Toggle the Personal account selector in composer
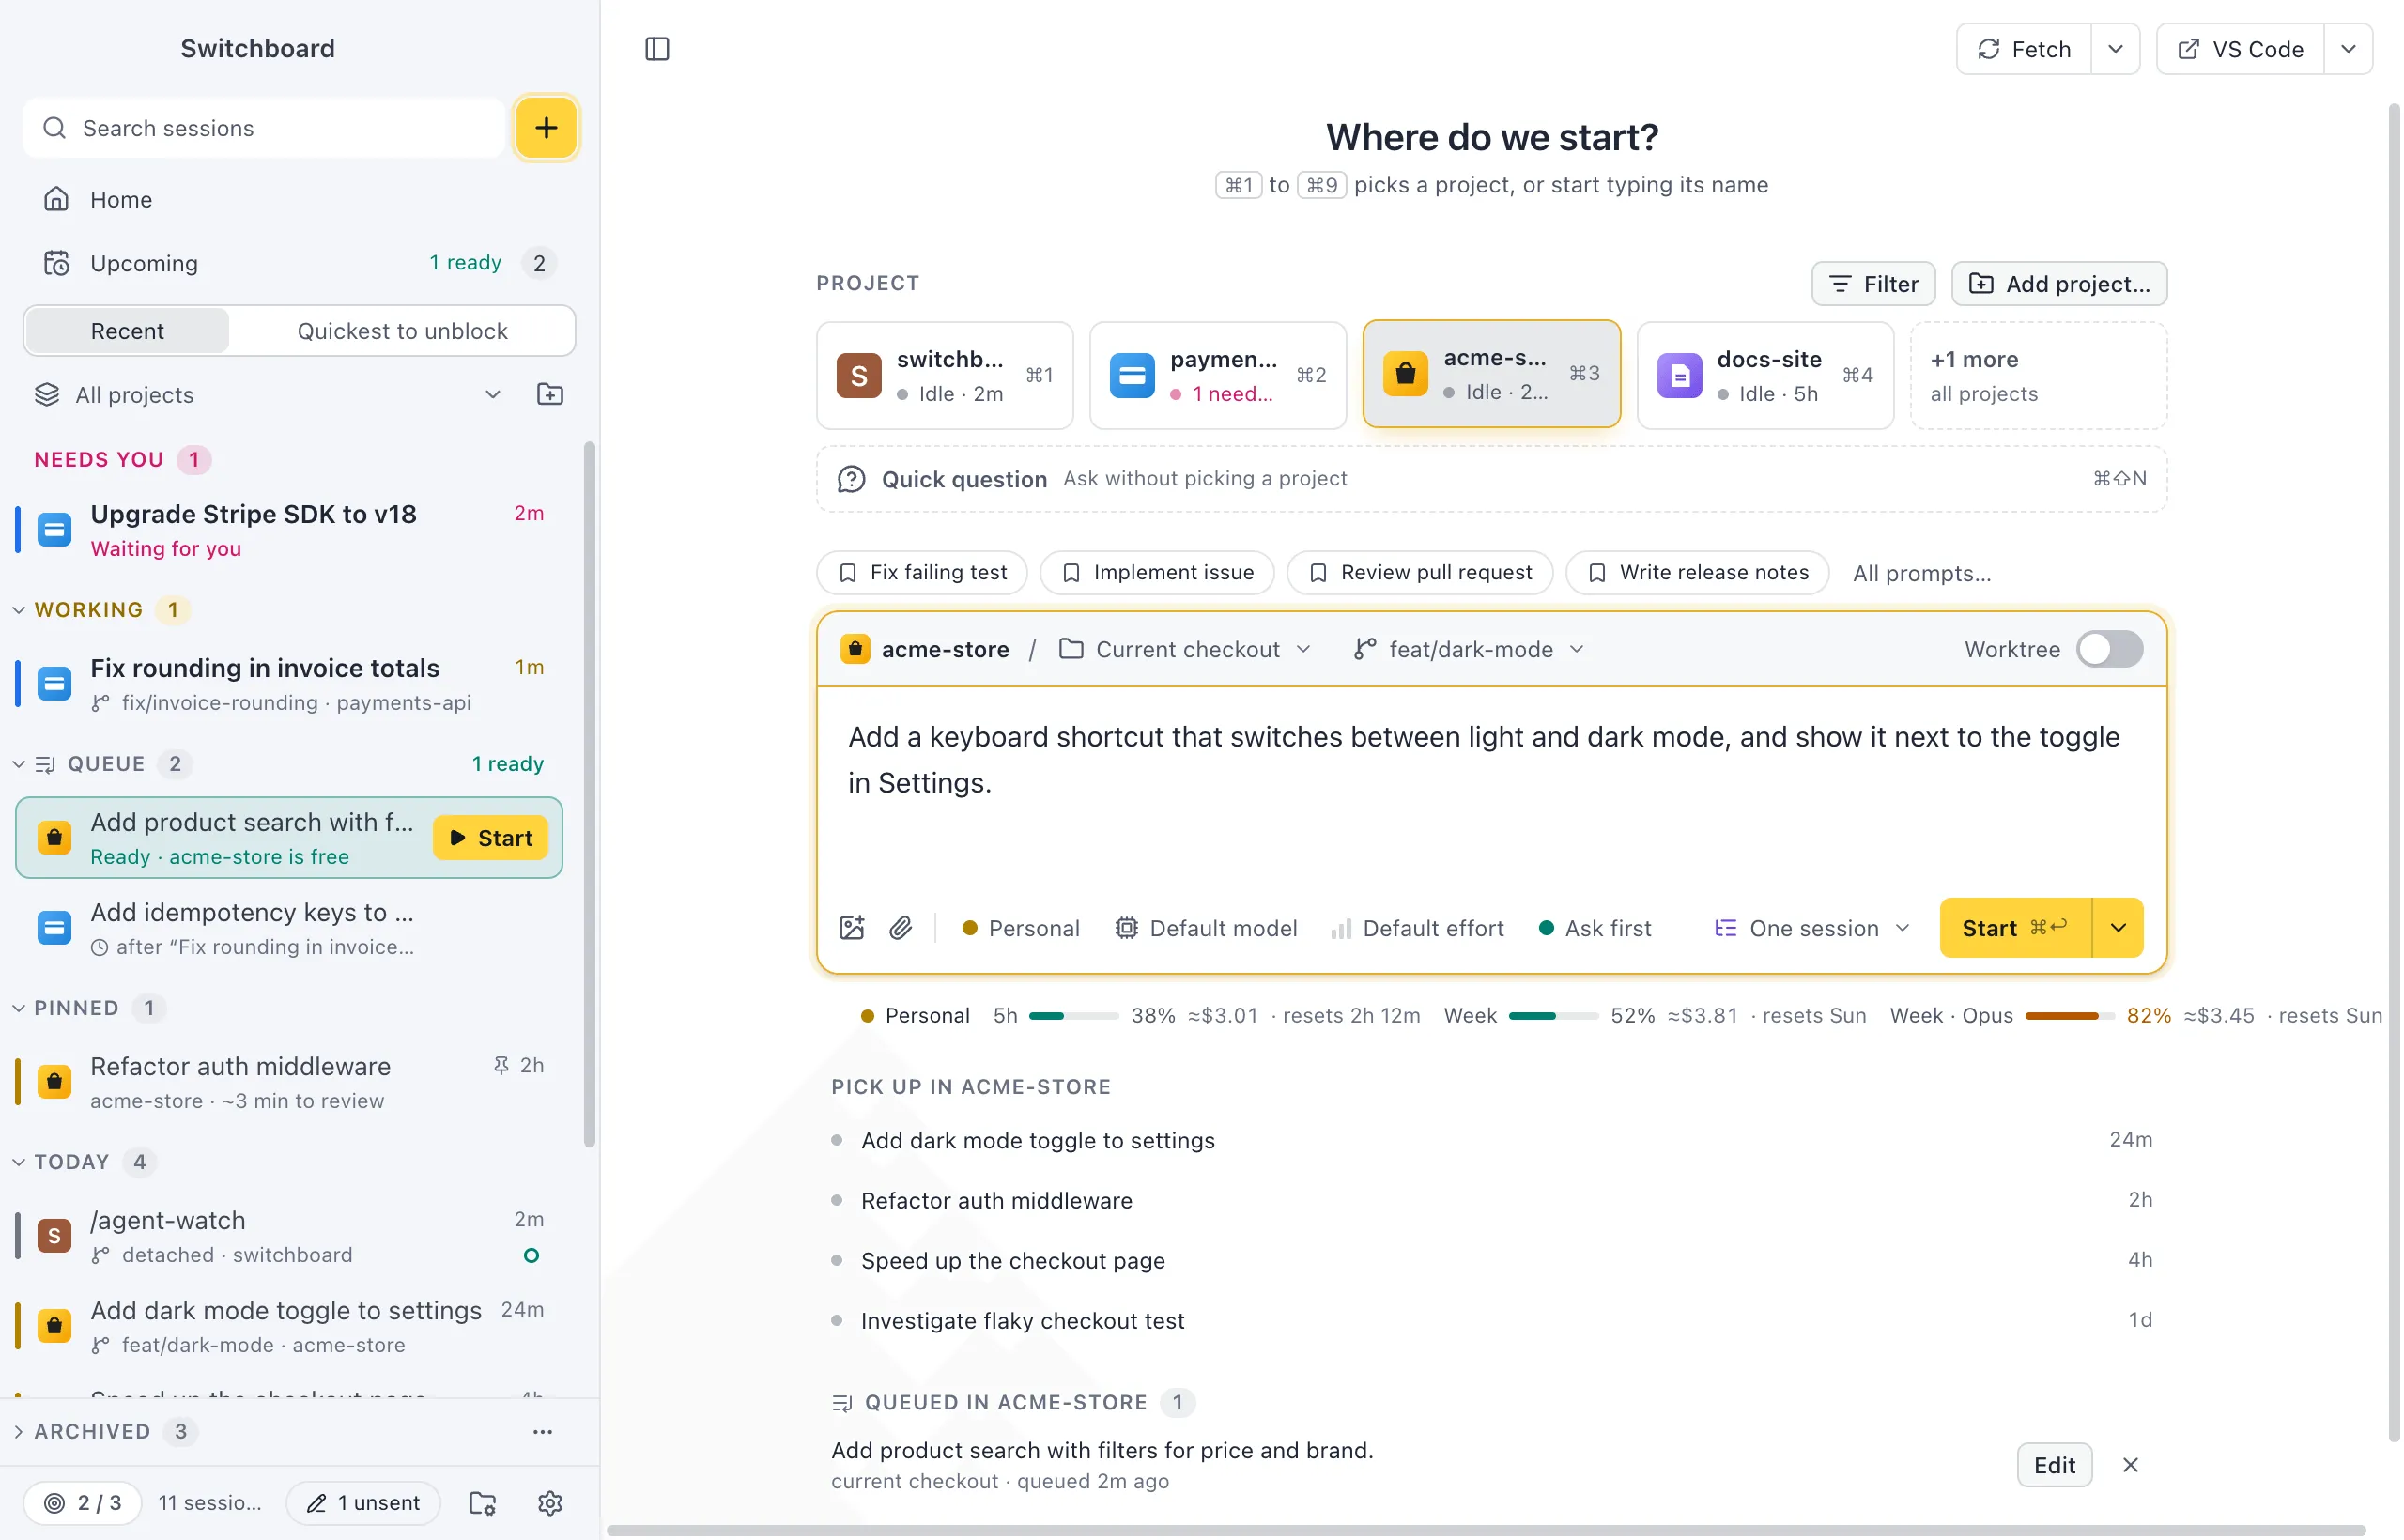This screenshot has height=1540, width=2404. coord(1020,928)
